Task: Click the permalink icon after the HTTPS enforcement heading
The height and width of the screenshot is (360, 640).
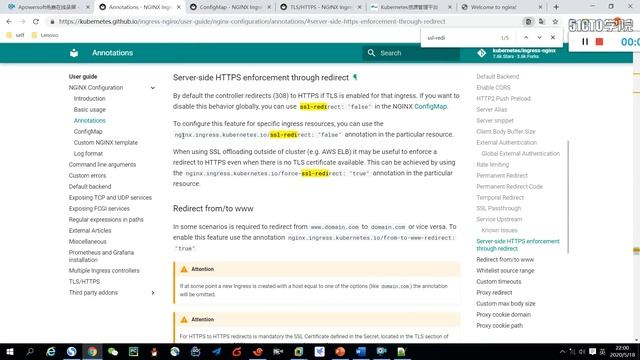Action: pos(355,77)
